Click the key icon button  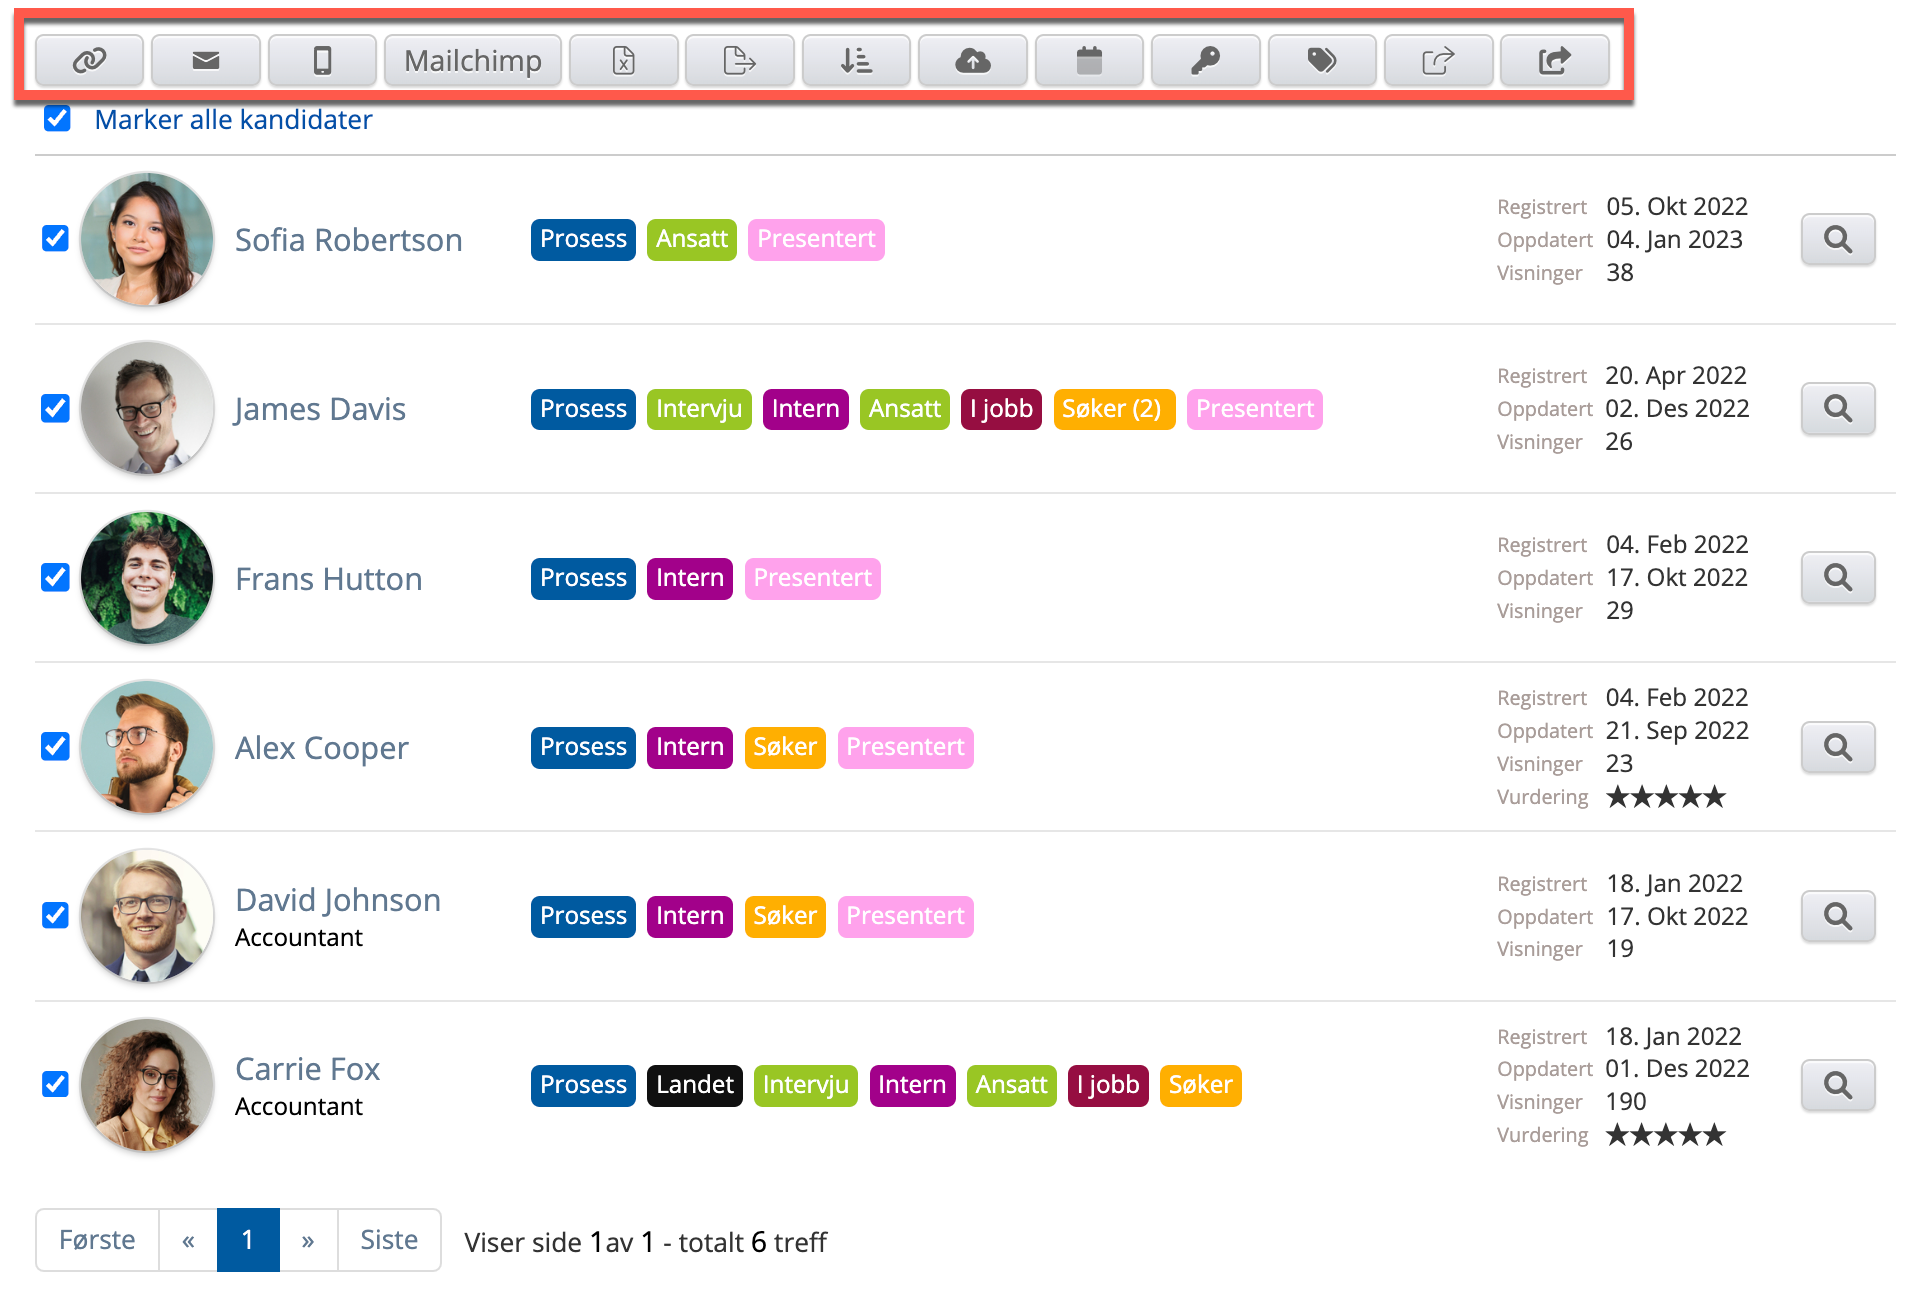[1205, 61]
